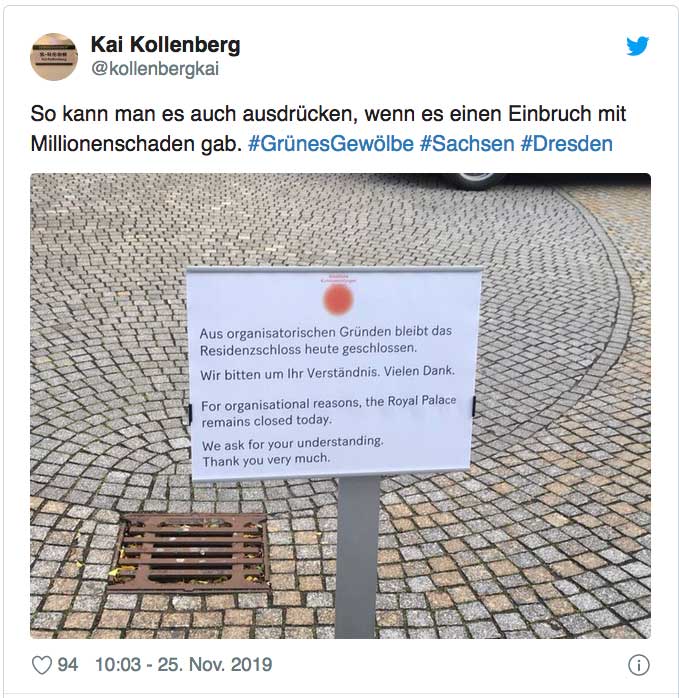Select the #Dresden hashtag

coord(567,144)
